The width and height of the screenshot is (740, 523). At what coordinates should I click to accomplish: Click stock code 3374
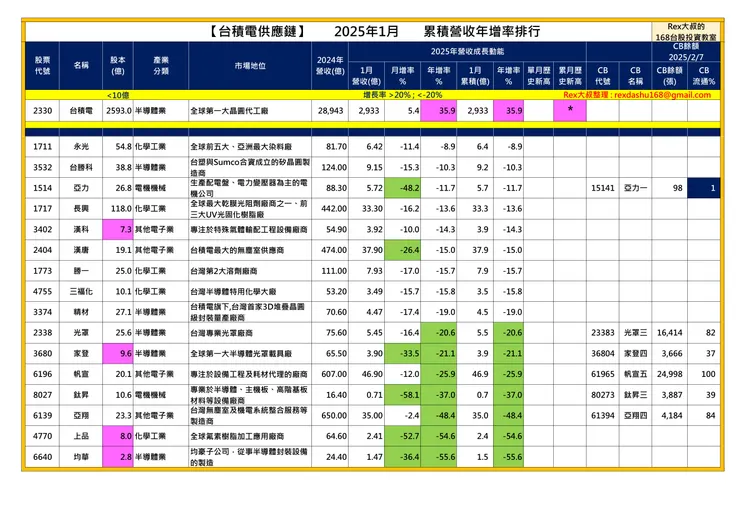click(42, 312)
